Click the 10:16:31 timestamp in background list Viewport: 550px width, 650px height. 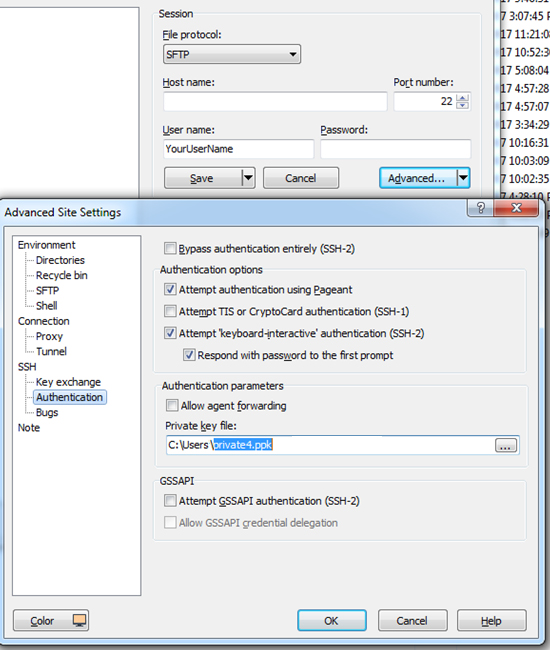(524, 143)
